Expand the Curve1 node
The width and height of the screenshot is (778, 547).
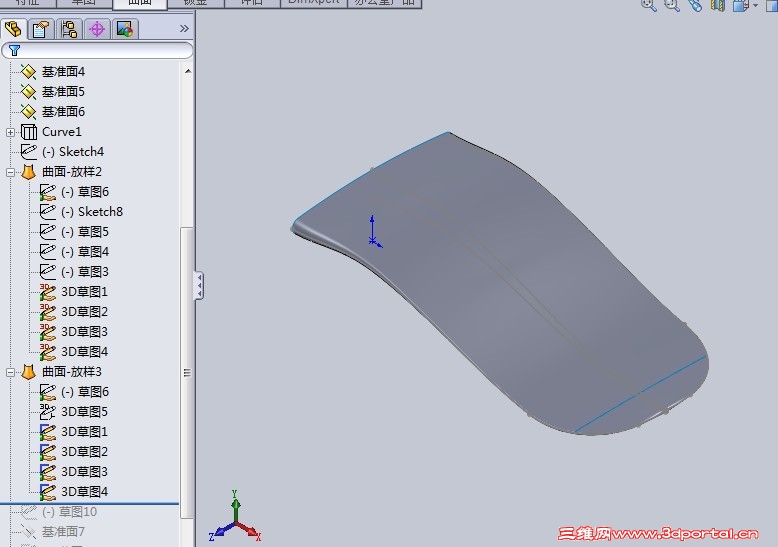click(x=10, y=132)
